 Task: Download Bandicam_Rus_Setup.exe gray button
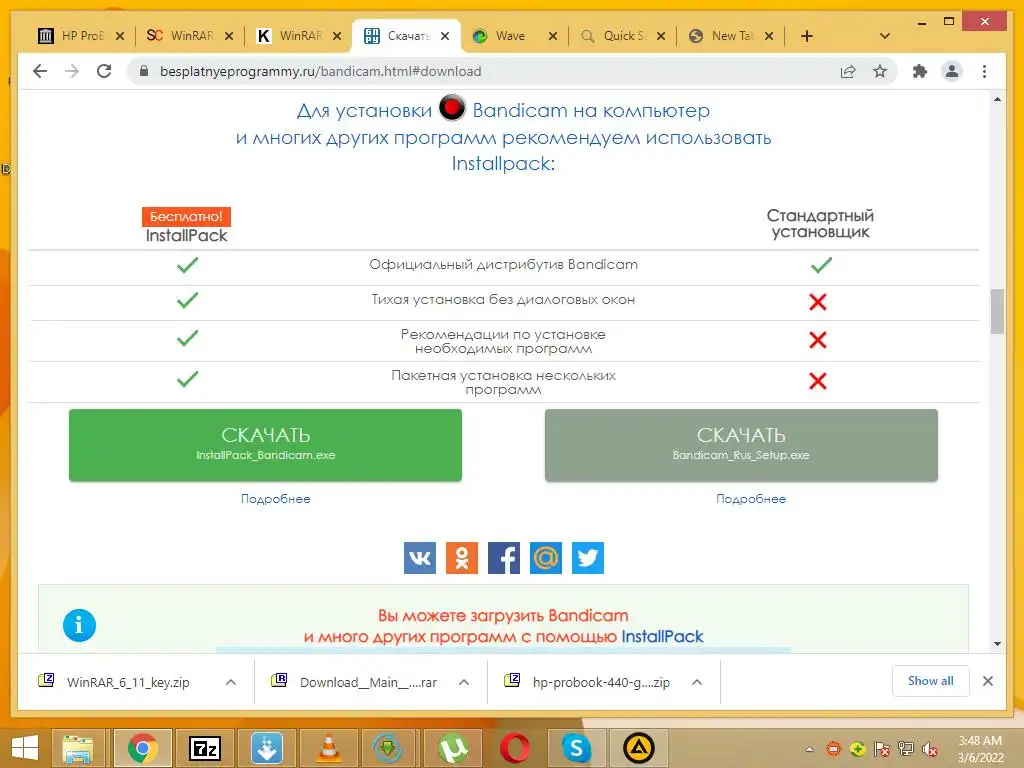coord(741,445)
